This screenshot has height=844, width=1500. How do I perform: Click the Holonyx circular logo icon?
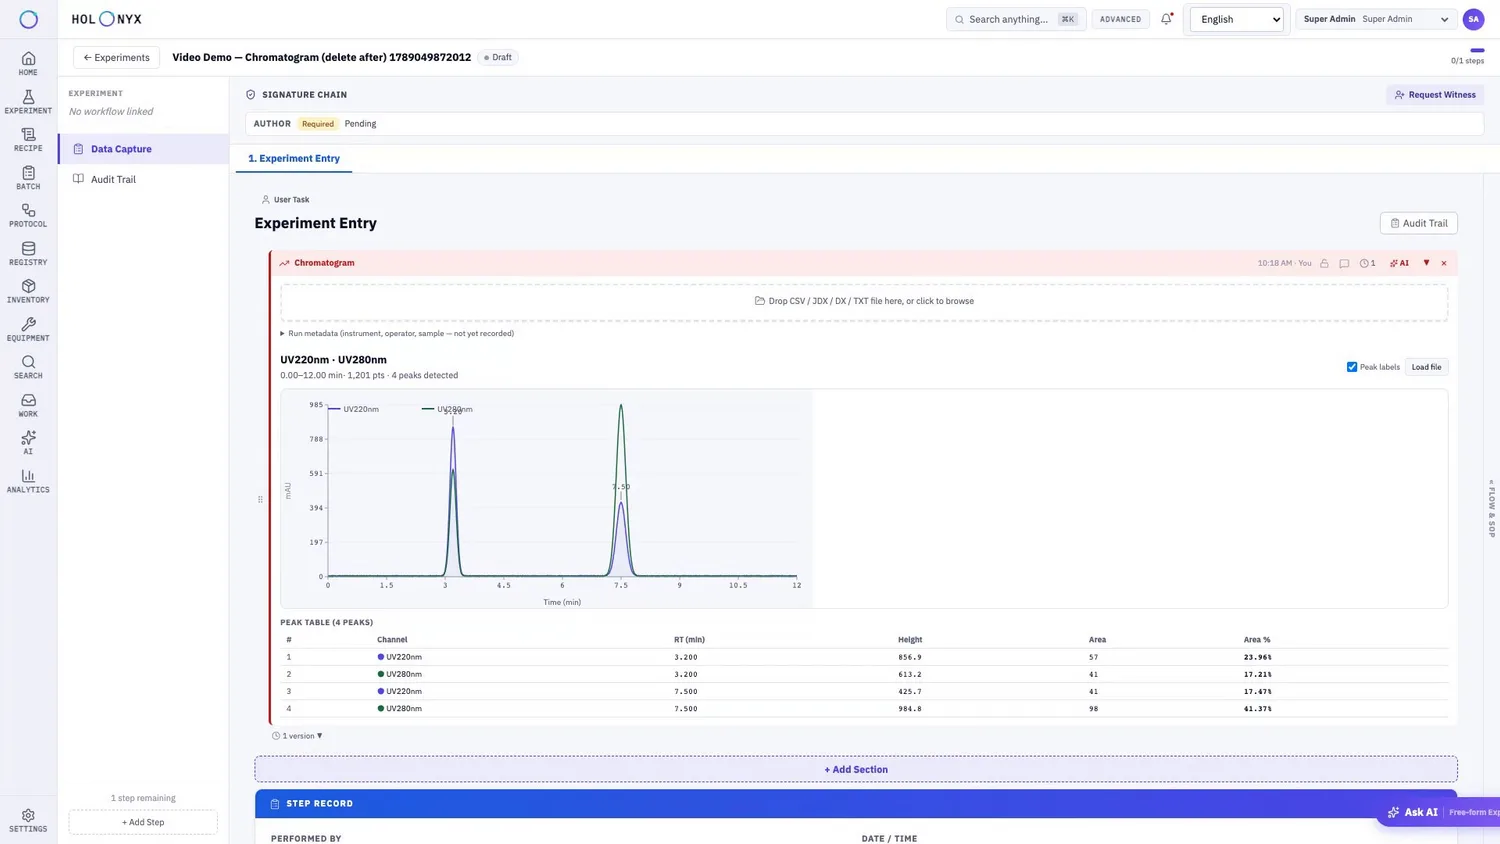click(29, 19)
